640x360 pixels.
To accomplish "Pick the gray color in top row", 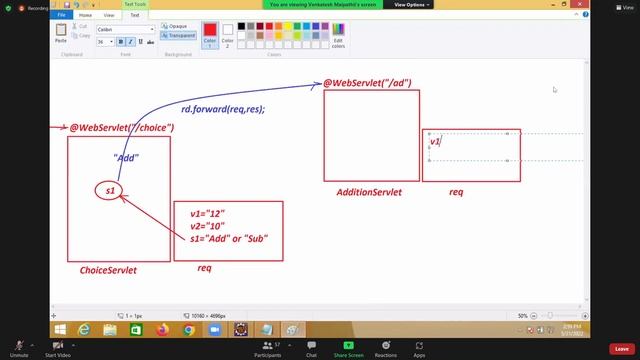I will pos(251,26).
